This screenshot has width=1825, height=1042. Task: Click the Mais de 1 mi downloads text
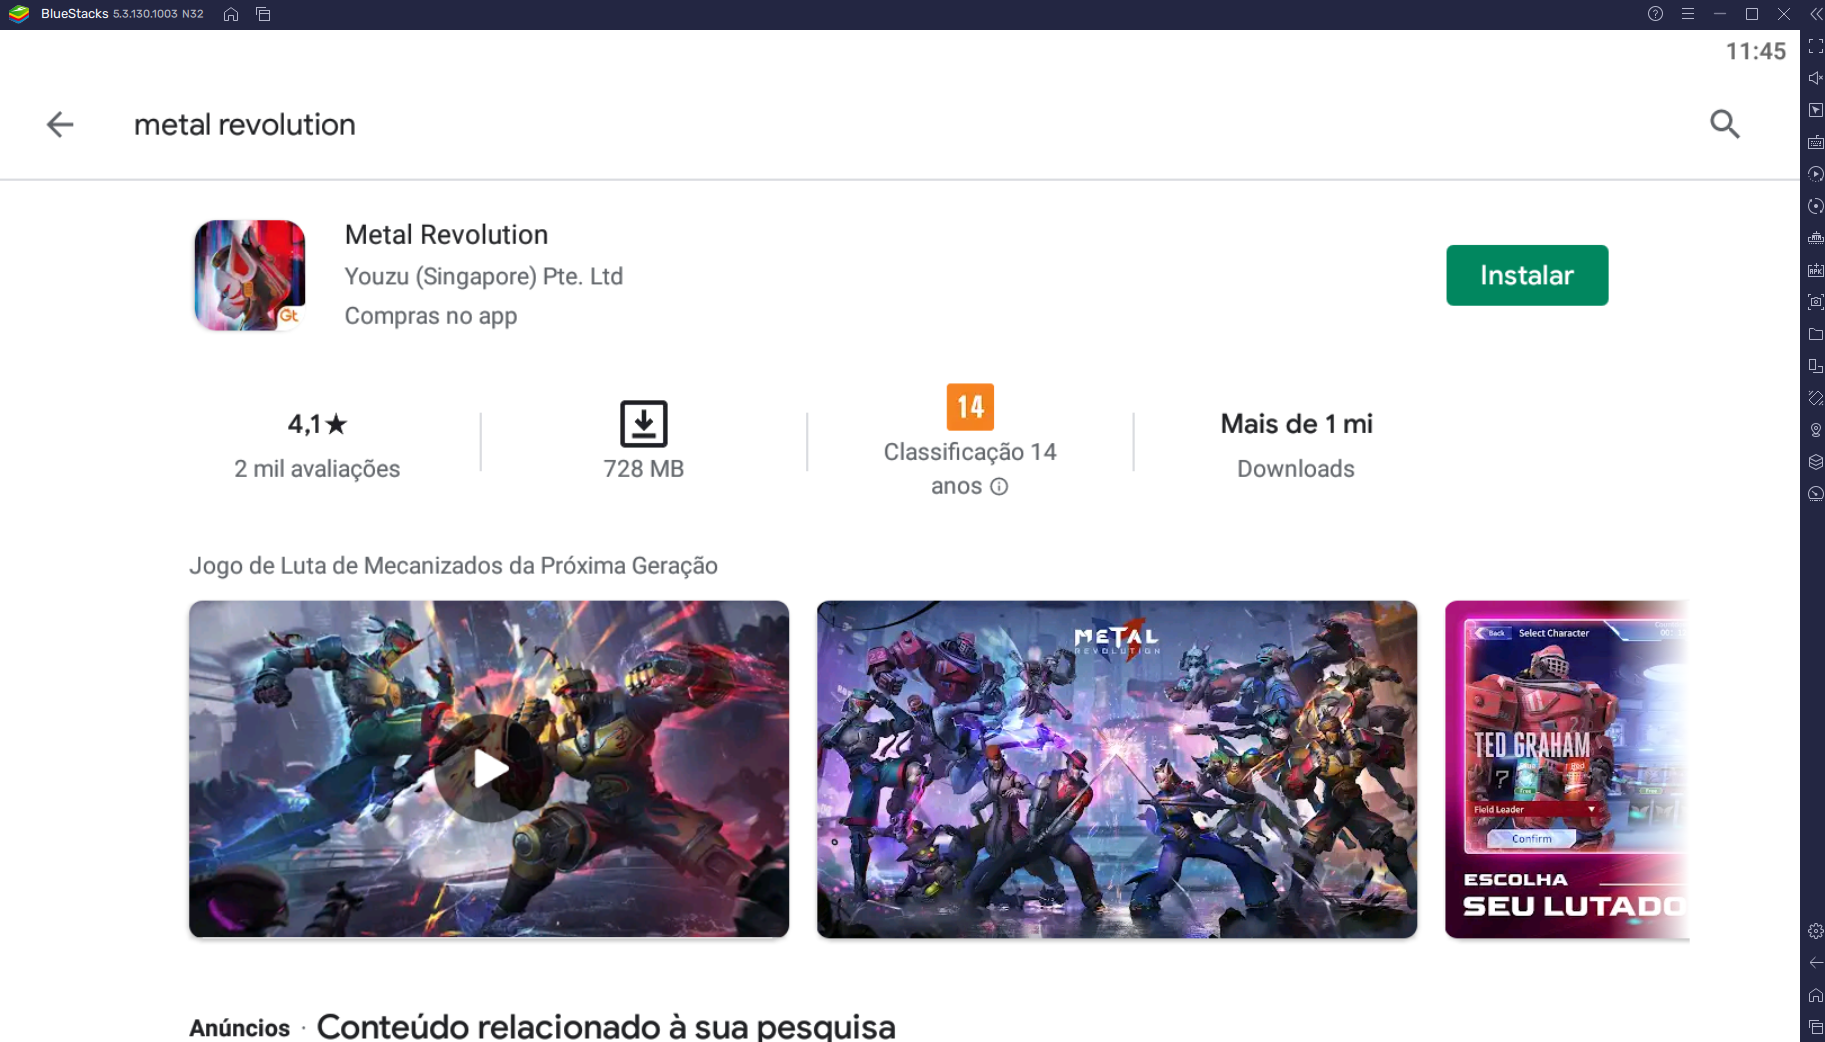pyautogui.click(x=1296, y=424)
